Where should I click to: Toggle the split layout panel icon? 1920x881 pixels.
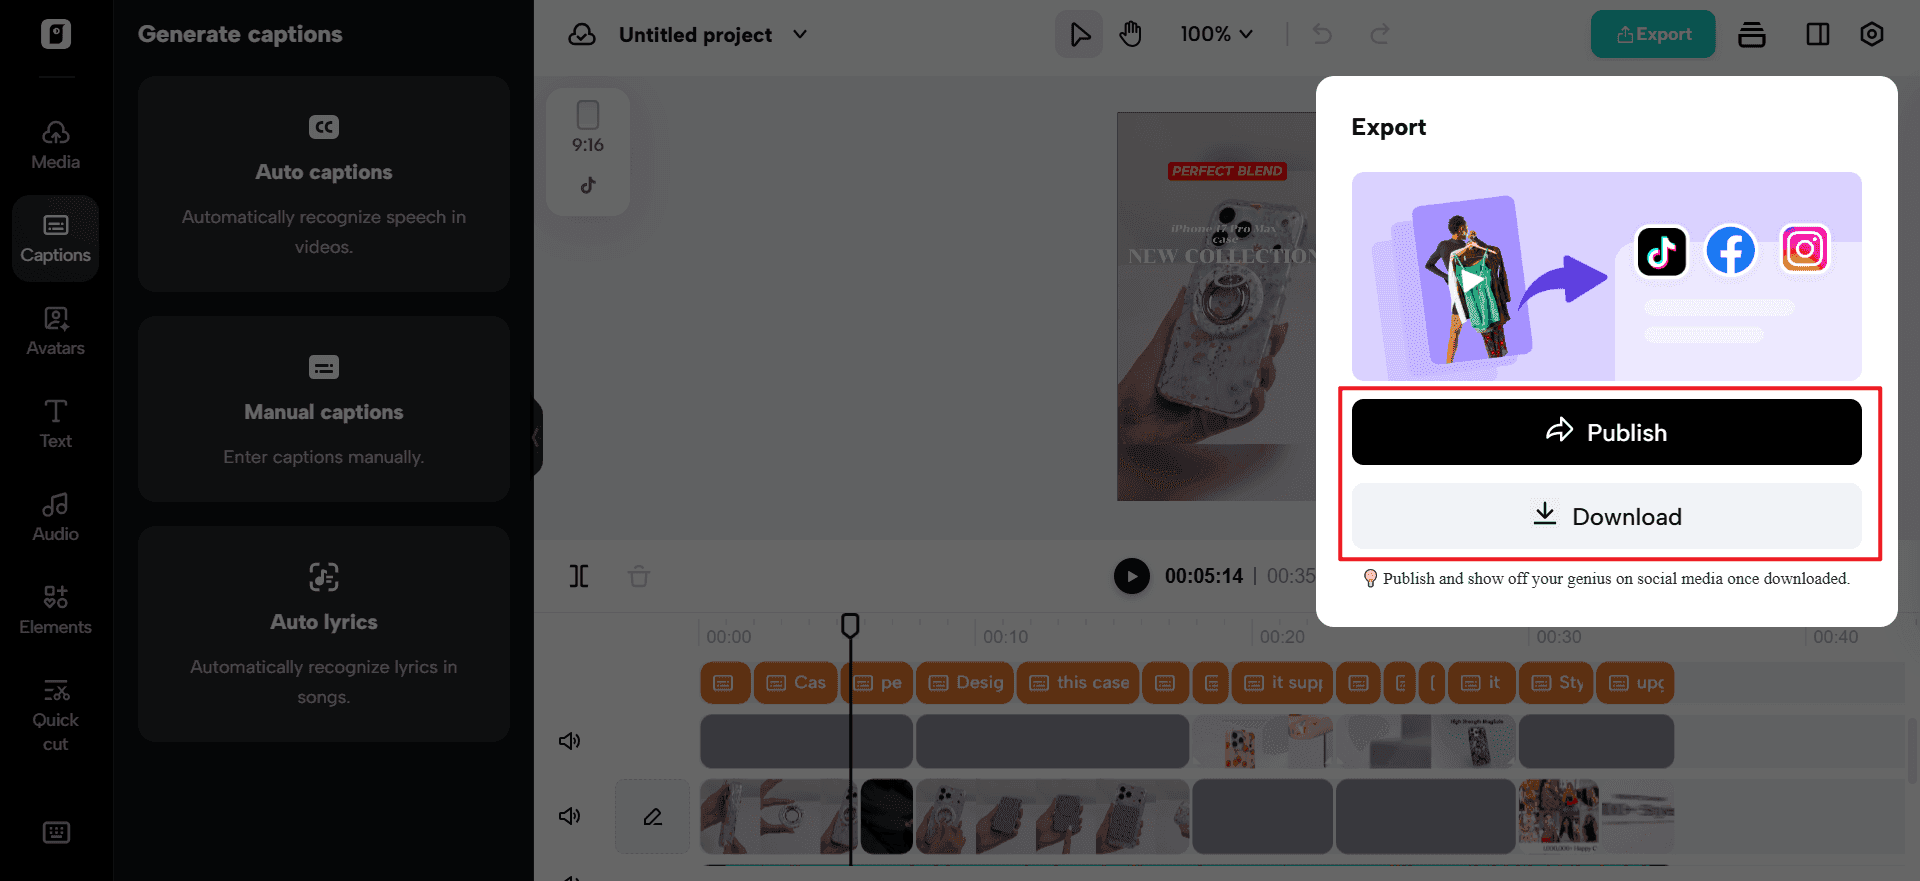point(1818,34)
